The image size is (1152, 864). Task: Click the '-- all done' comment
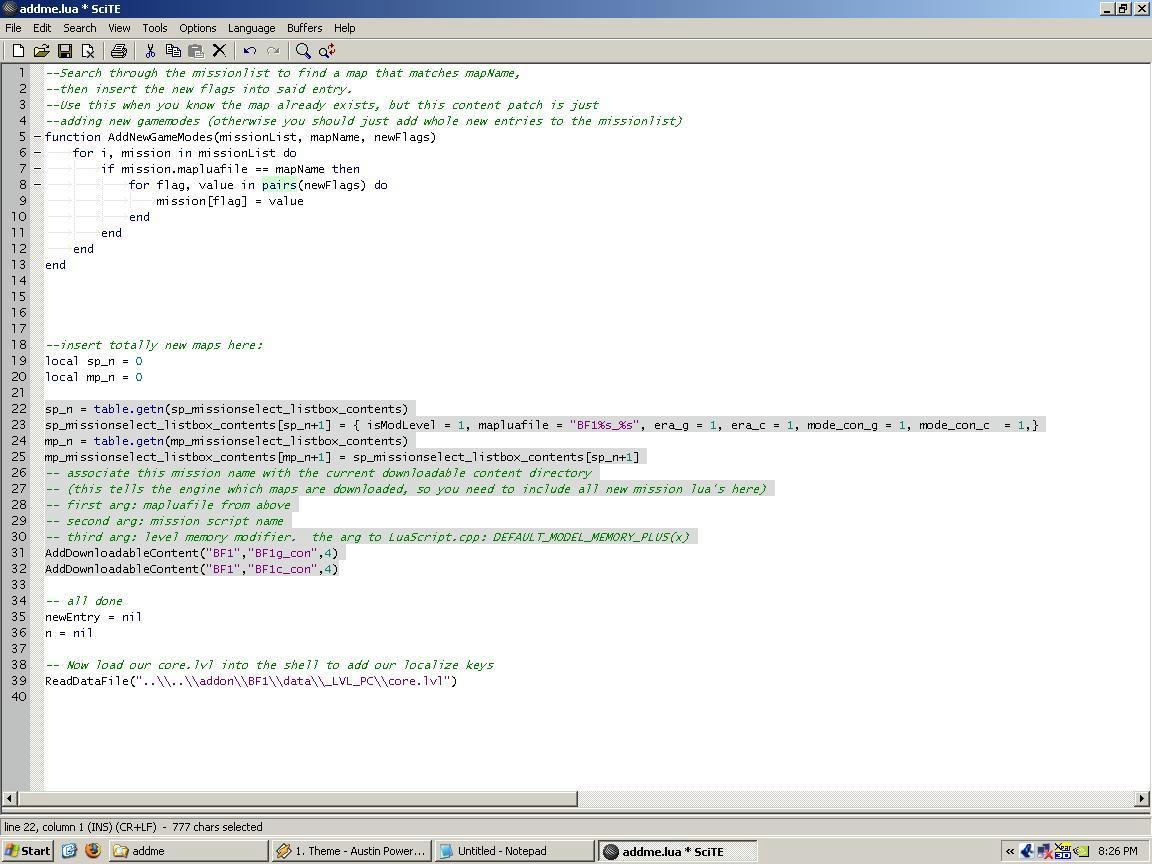coord(84,600)
